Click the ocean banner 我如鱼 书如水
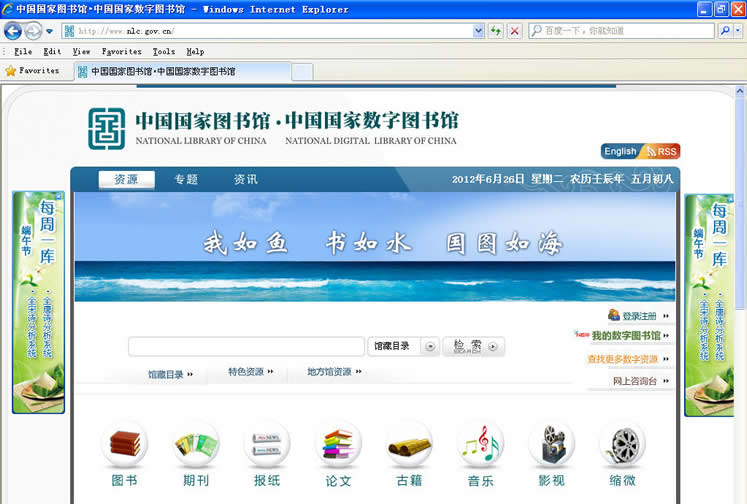The height and width of the screenshot is (504, 747). click(x=375, y=247)
